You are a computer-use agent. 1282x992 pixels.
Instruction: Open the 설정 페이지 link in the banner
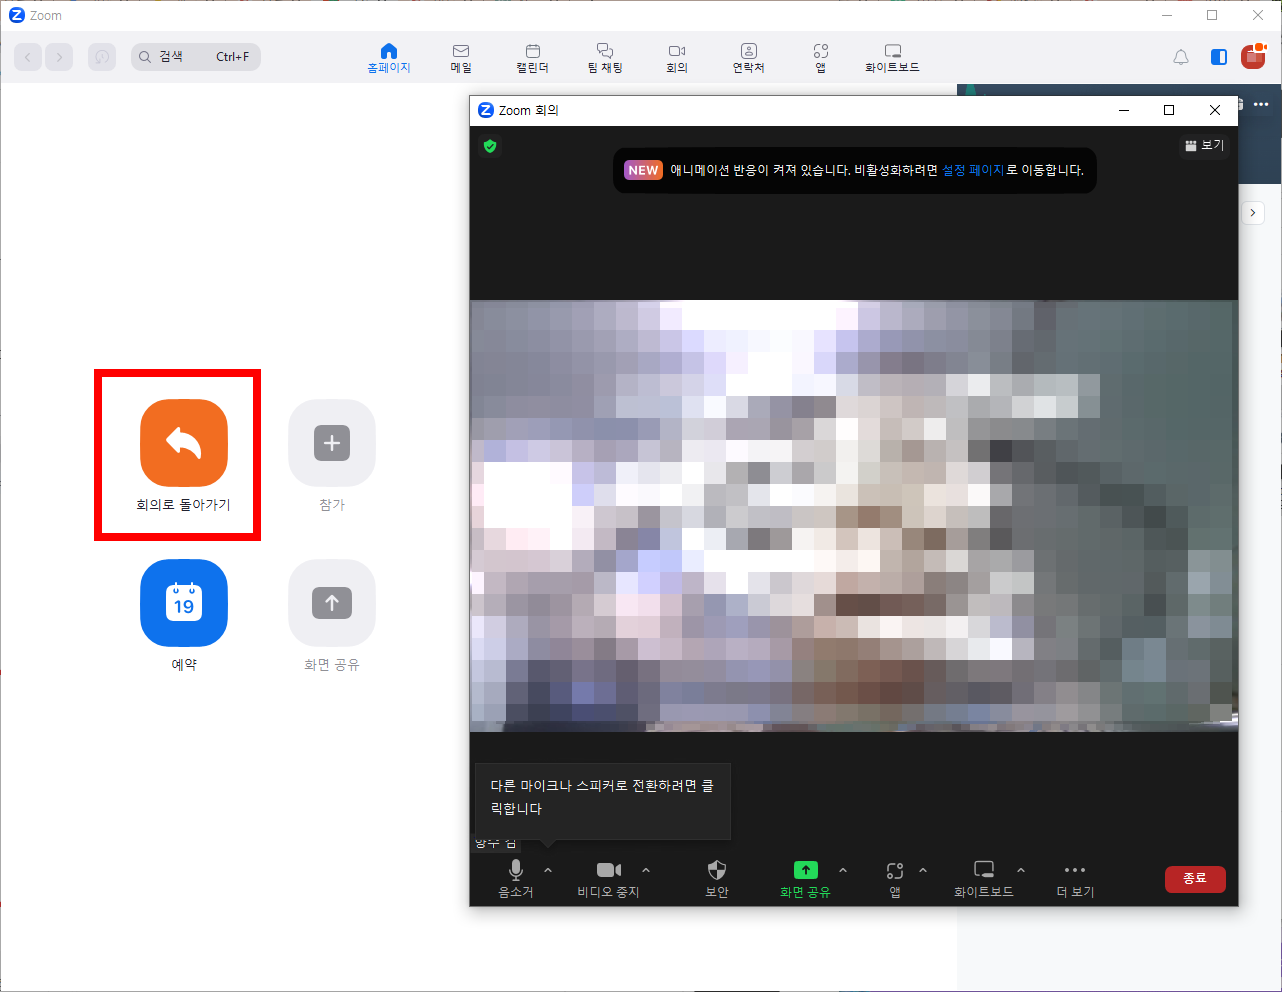[x=972, y=171]
